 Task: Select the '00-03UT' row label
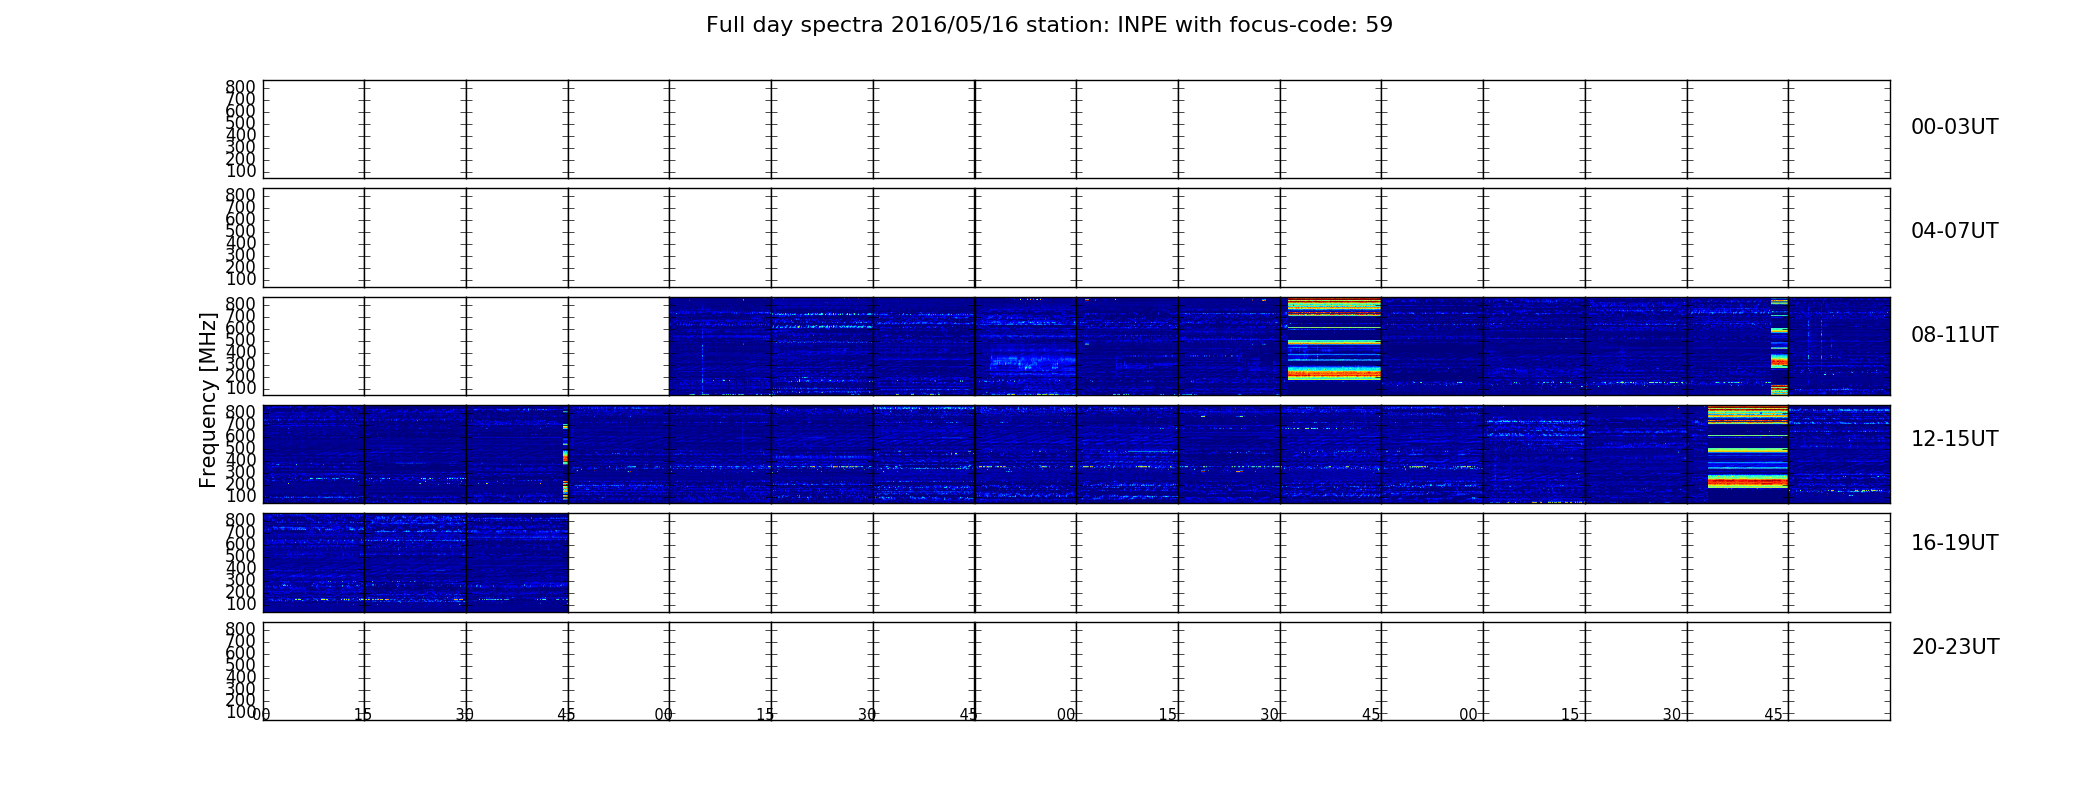[1955, 127]
